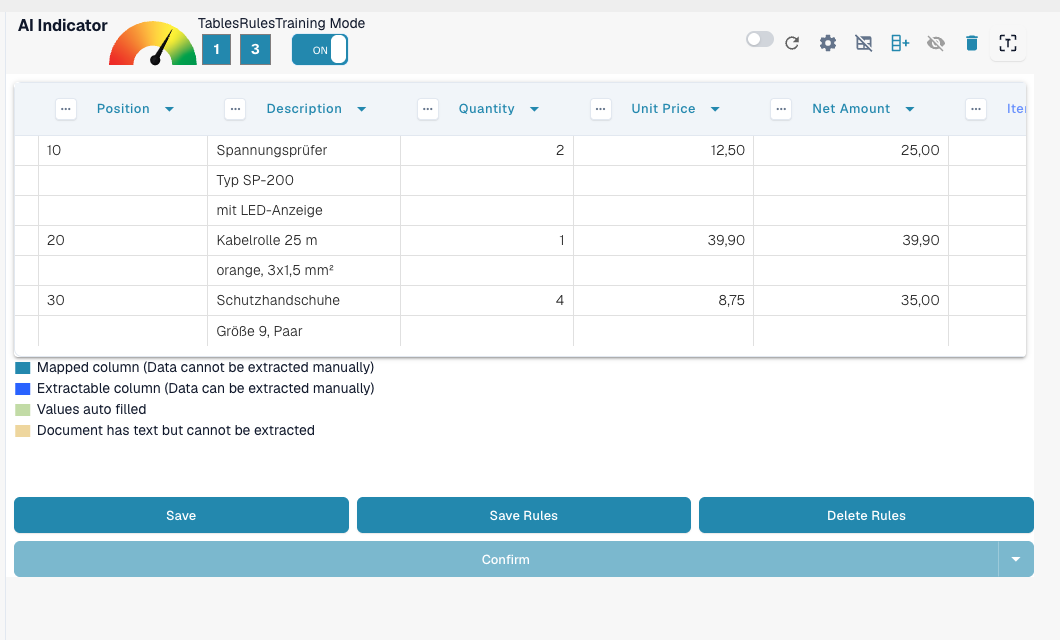Screen dimensions: 1060x640
Task: Click the Extractable column legend color swatch
Action: [x=23, y=389]
